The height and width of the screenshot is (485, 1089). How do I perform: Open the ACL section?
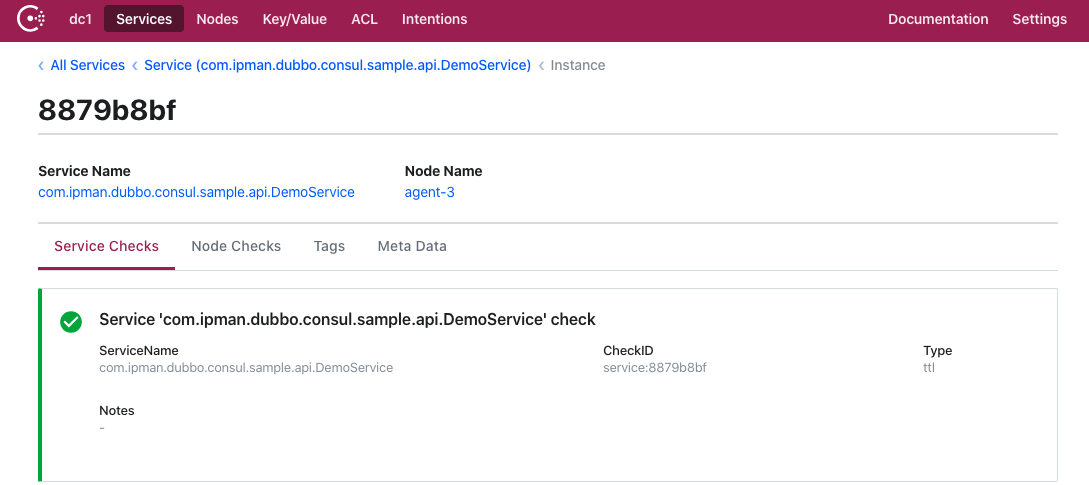pyautogui.click(x=364, y=19)
